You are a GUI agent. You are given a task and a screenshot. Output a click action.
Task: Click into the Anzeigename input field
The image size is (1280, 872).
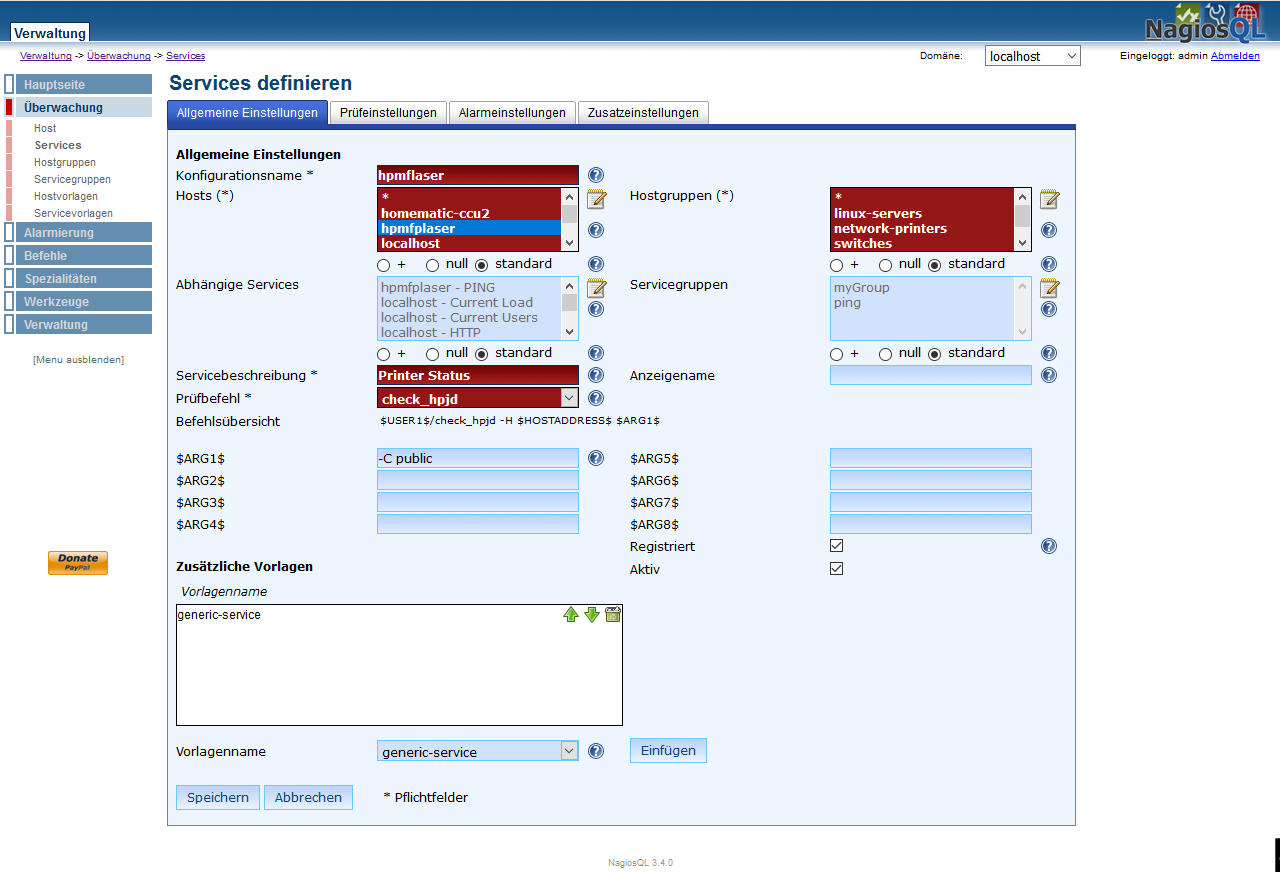(930, 375)
